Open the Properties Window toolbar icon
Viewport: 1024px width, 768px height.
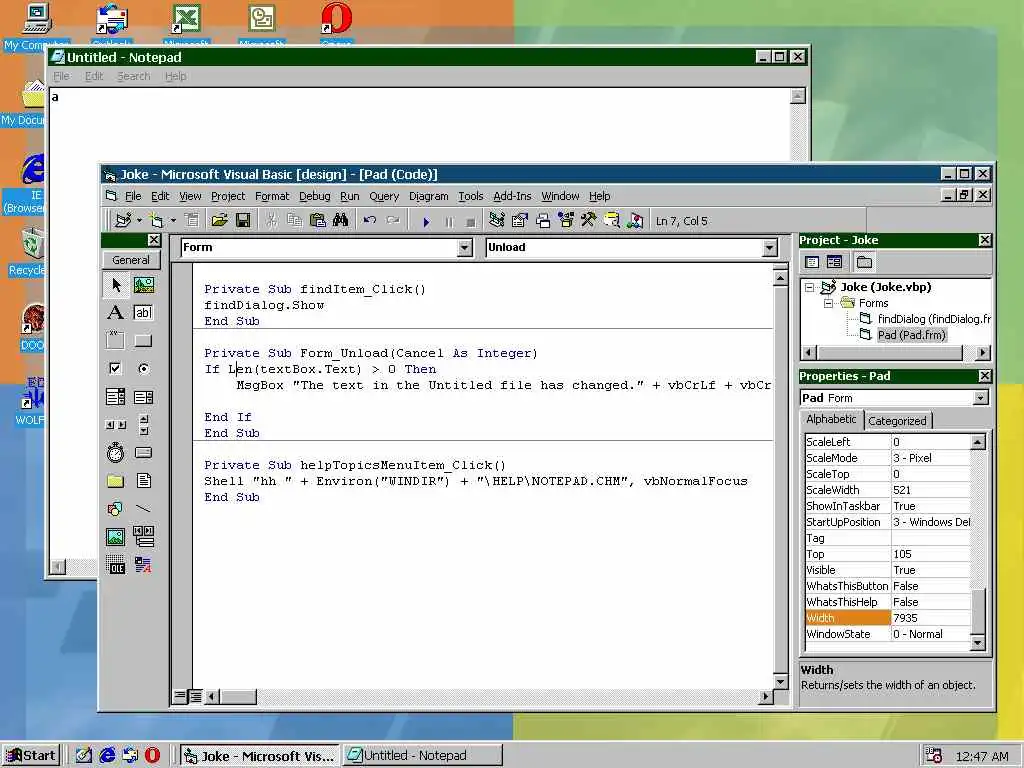520,221
